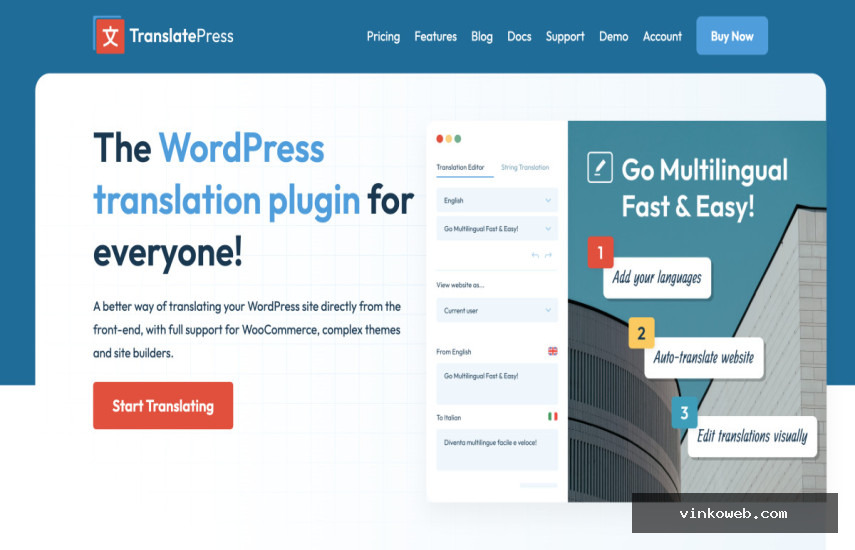Go to Account in the header

[662, 37]
